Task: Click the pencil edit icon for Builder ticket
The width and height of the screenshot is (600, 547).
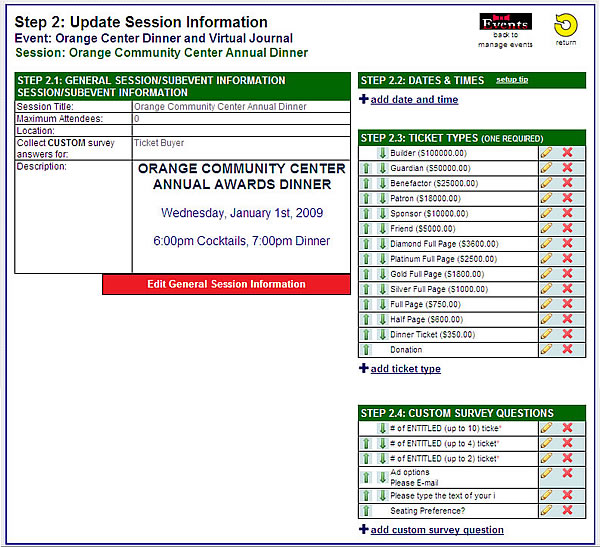Action: 546,153
